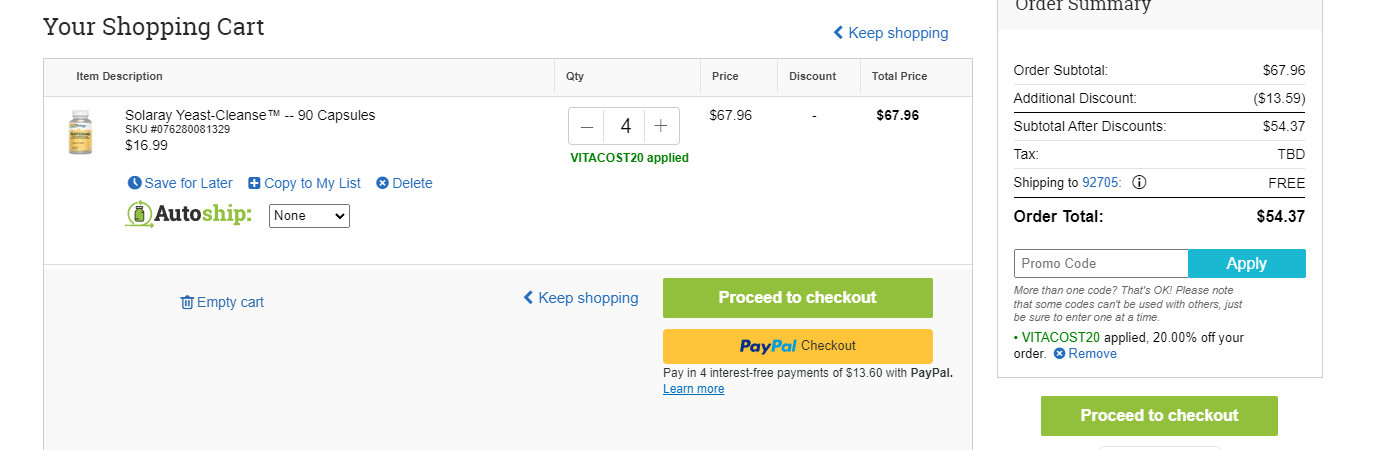Screen dimensions: 1377x450
Task: Click the Solaray Yeast-Cleanse product thumbnail
Action: tap(80, 132)
